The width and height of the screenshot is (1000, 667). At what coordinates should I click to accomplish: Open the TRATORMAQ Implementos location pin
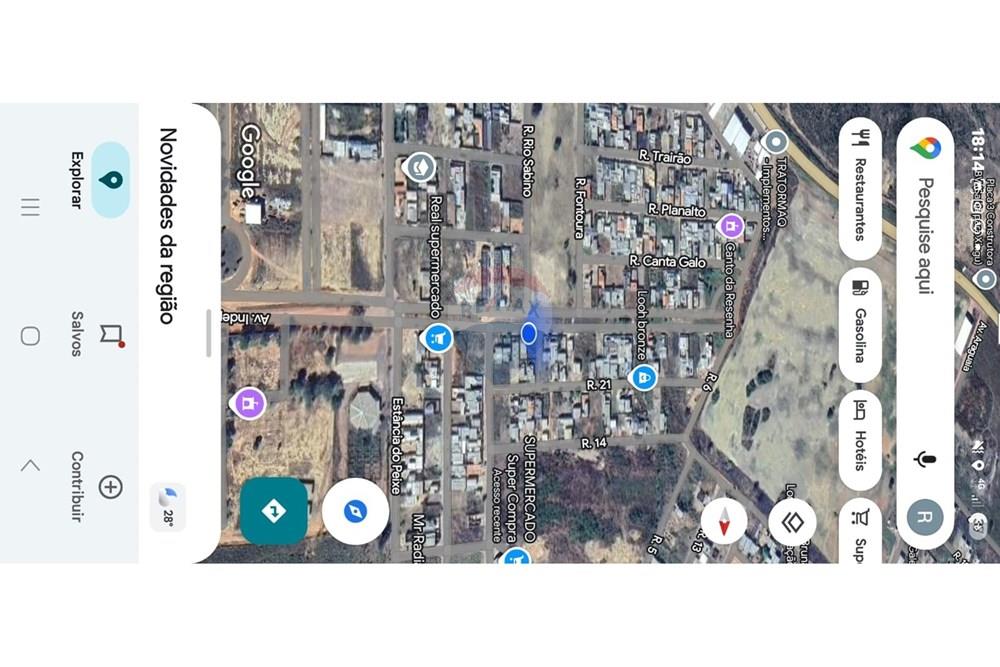[x=775, y=142]
